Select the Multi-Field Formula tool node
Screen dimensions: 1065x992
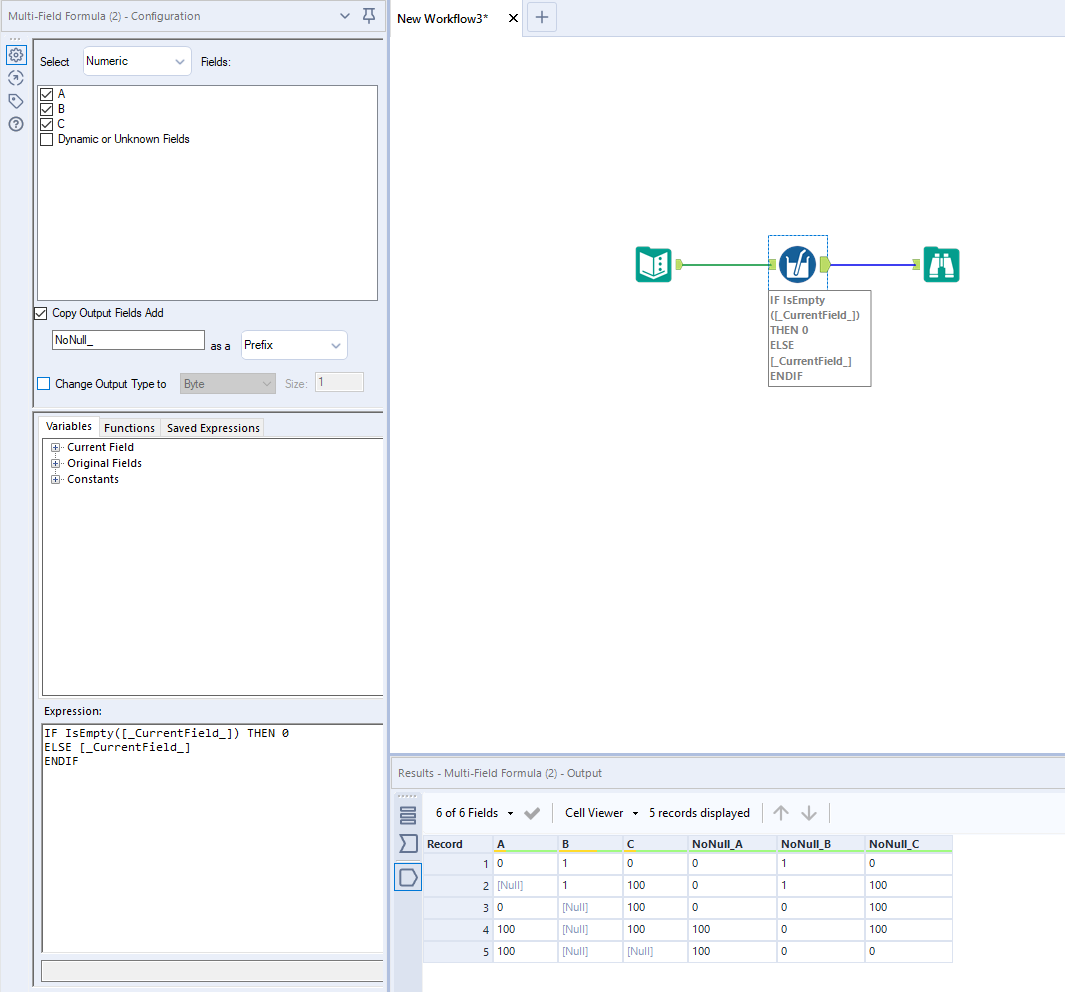797,264
